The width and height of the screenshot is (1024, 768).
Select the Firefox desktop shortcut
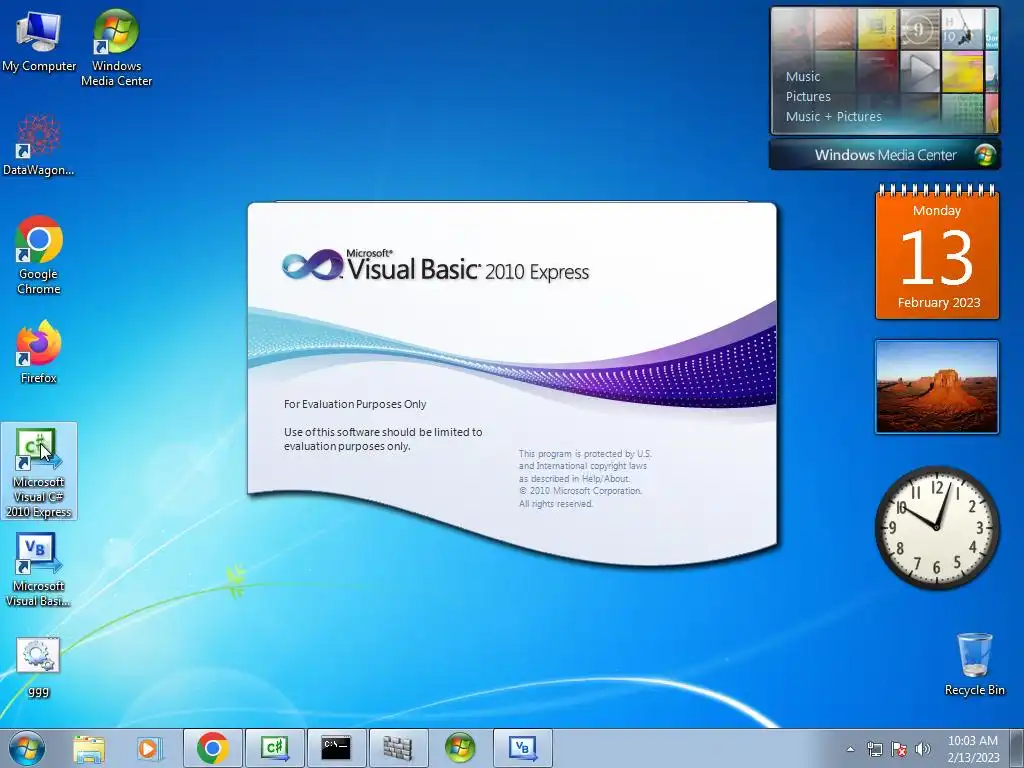(39, 352)
